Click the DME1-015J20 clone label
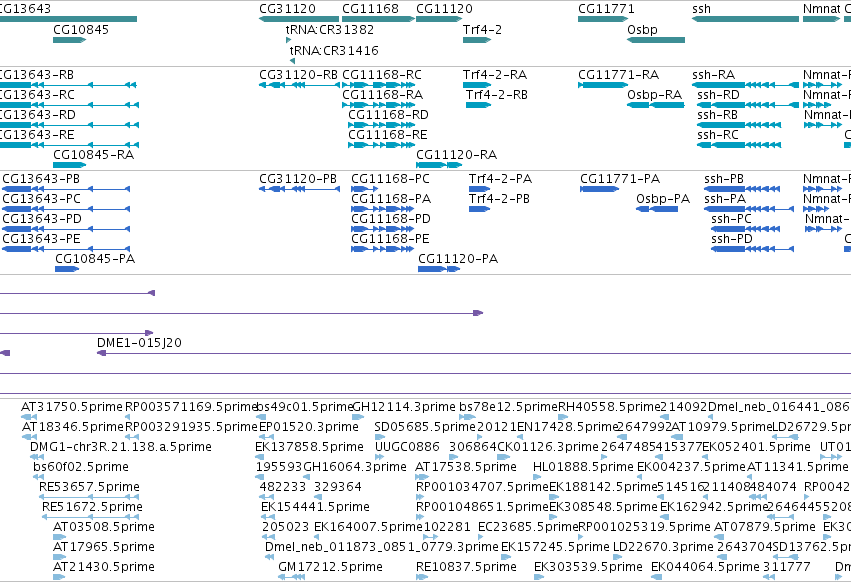Image resolution: width=851 pixels, height=582 pixels. click(139, 343)
